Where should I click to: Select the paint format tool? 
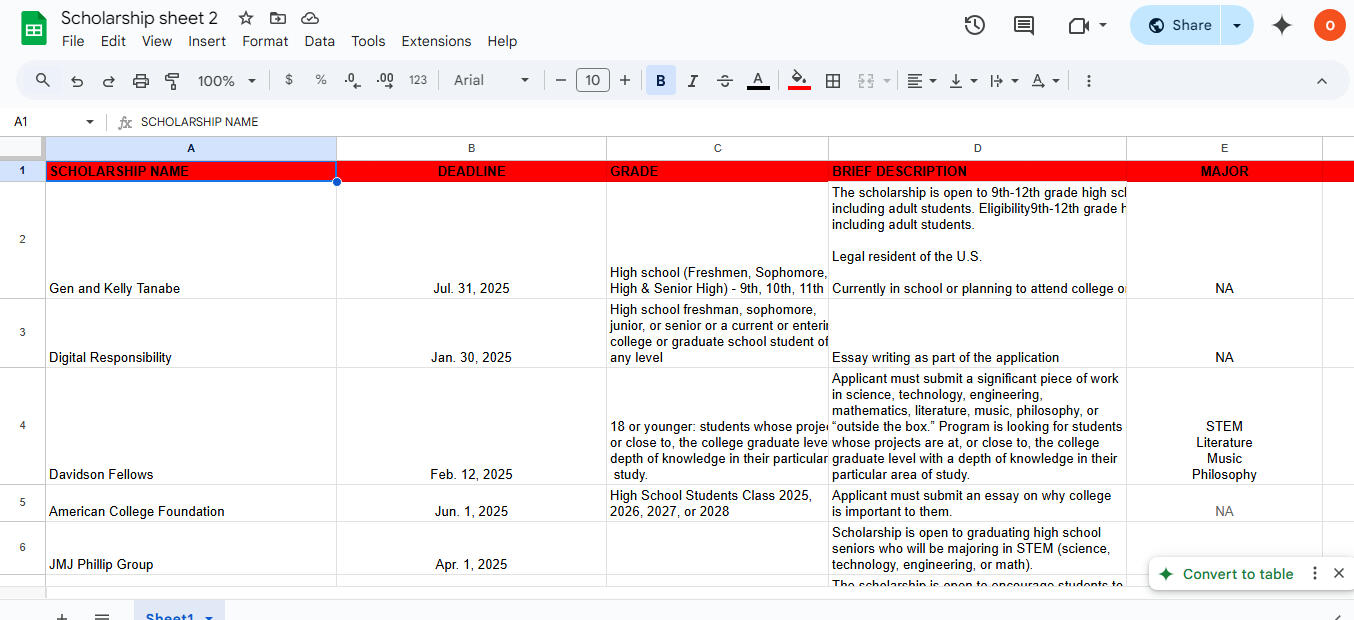tap(172, 81)
